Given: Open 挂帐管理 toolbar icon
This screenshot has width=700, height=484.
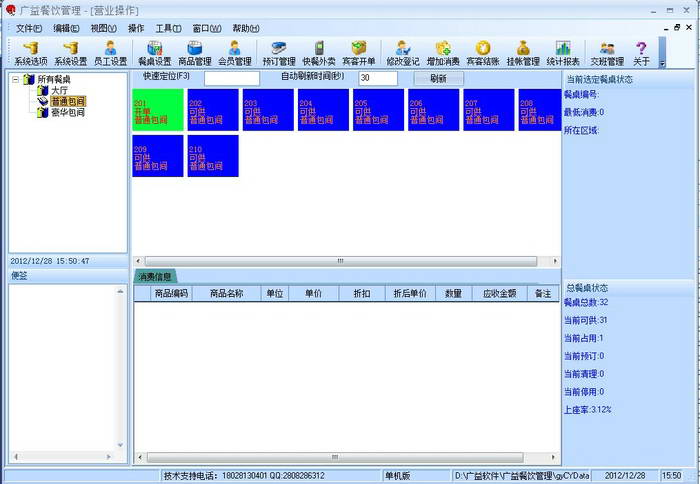Looking at the screenshot, I should (523, 53).
